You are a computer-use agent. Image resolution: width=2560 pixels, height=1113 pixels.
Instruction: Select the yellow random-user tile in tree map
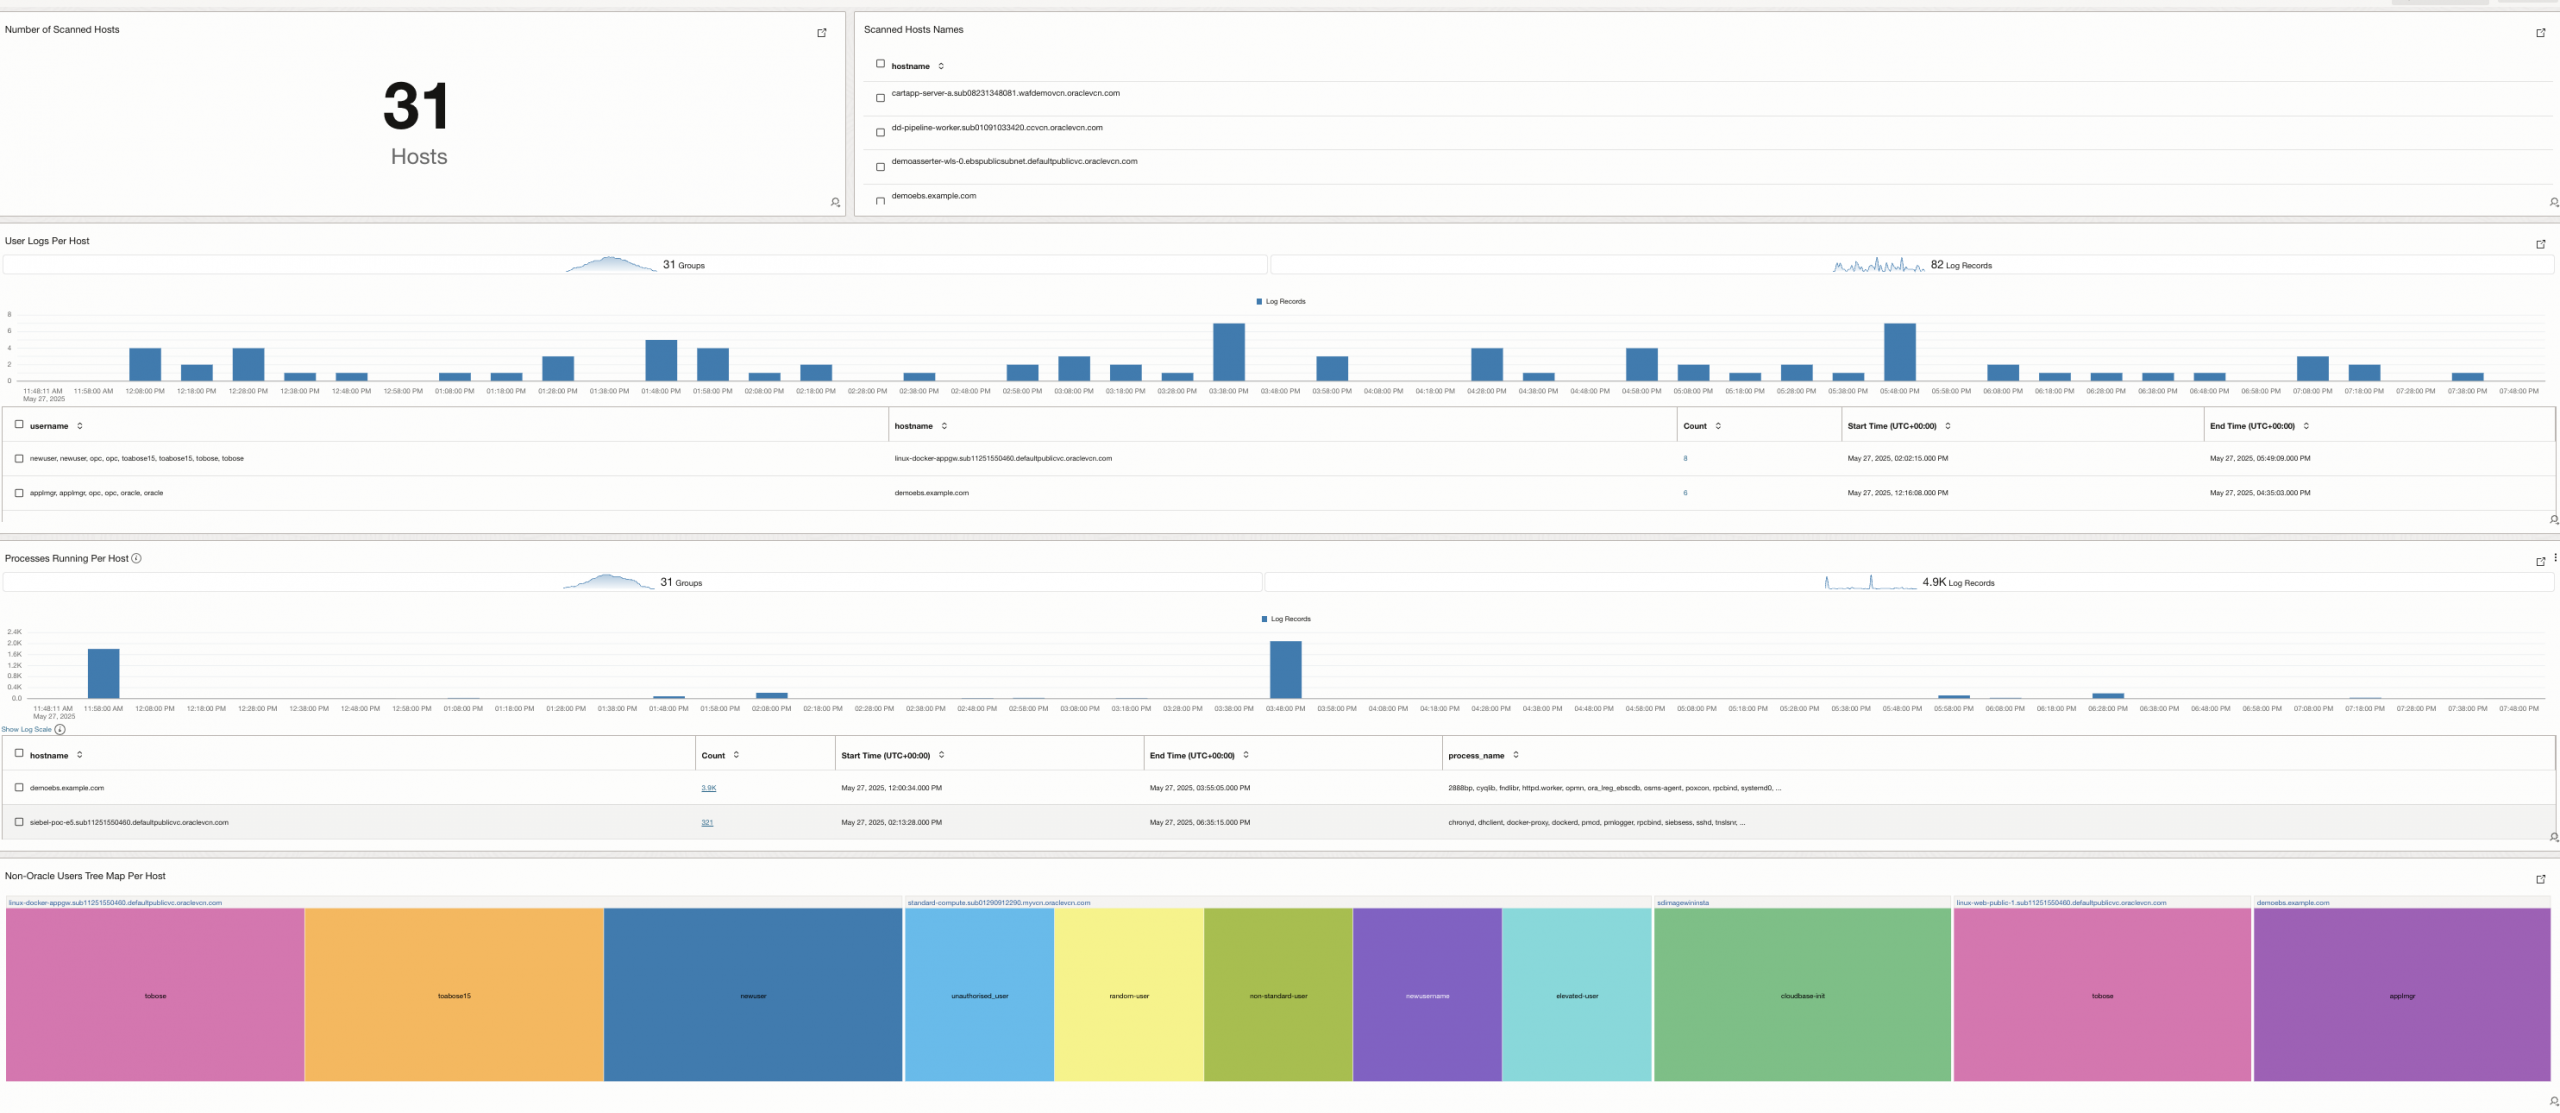1129,995
